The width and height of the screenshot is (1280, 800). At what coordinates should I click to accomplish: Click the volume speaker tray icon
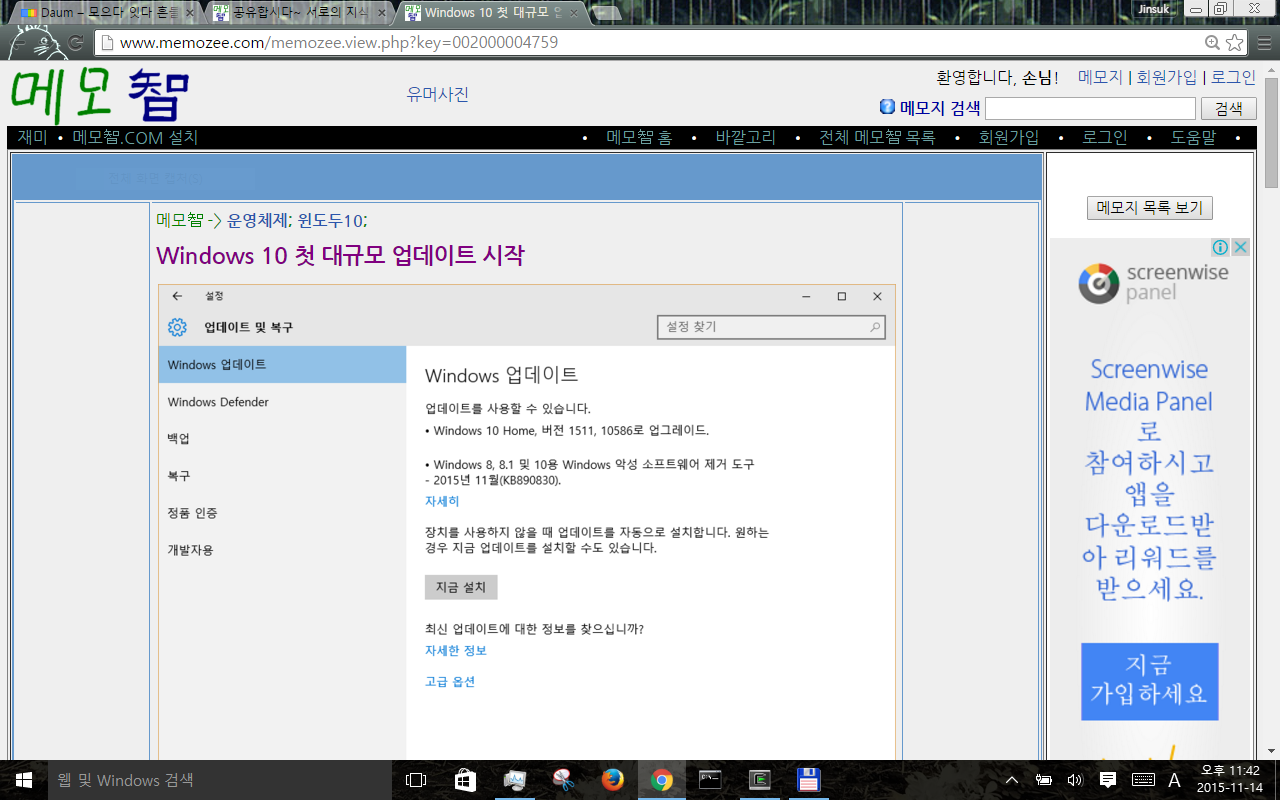point(1075,780)
